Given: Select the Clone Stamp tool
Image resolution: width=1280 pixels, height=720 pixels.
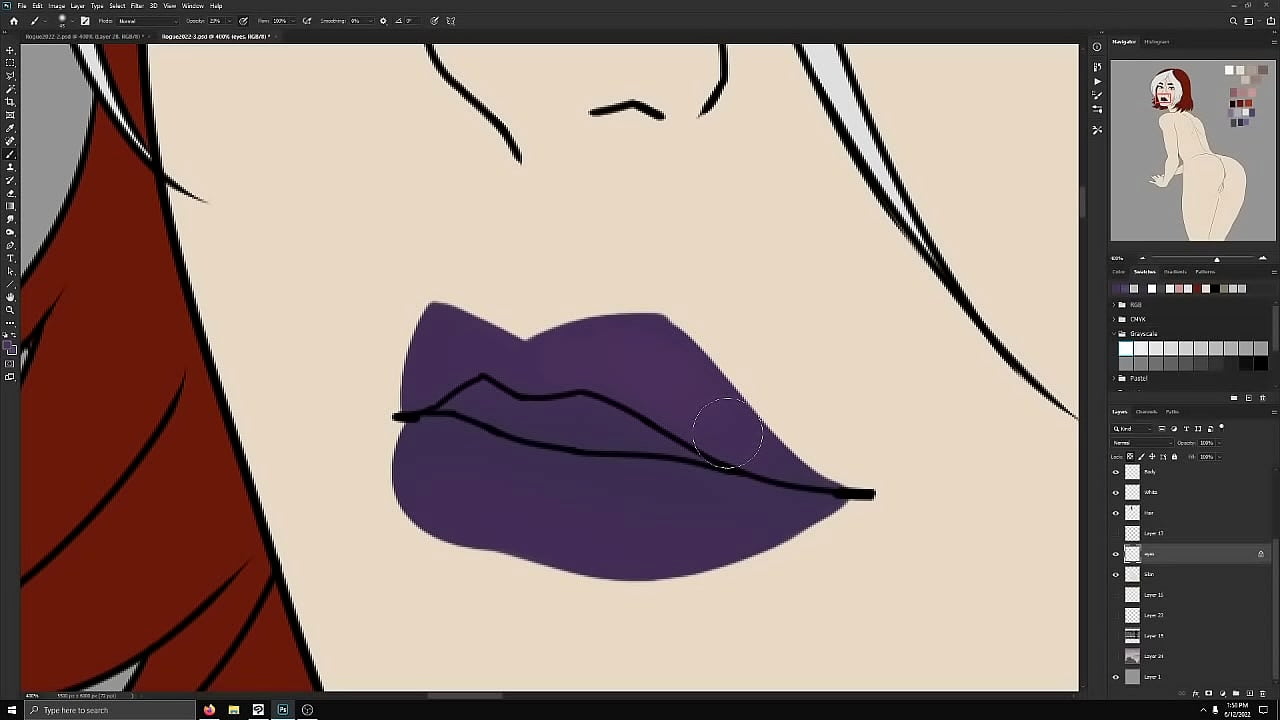Looking at the screenshot, I should coord(10,166).
